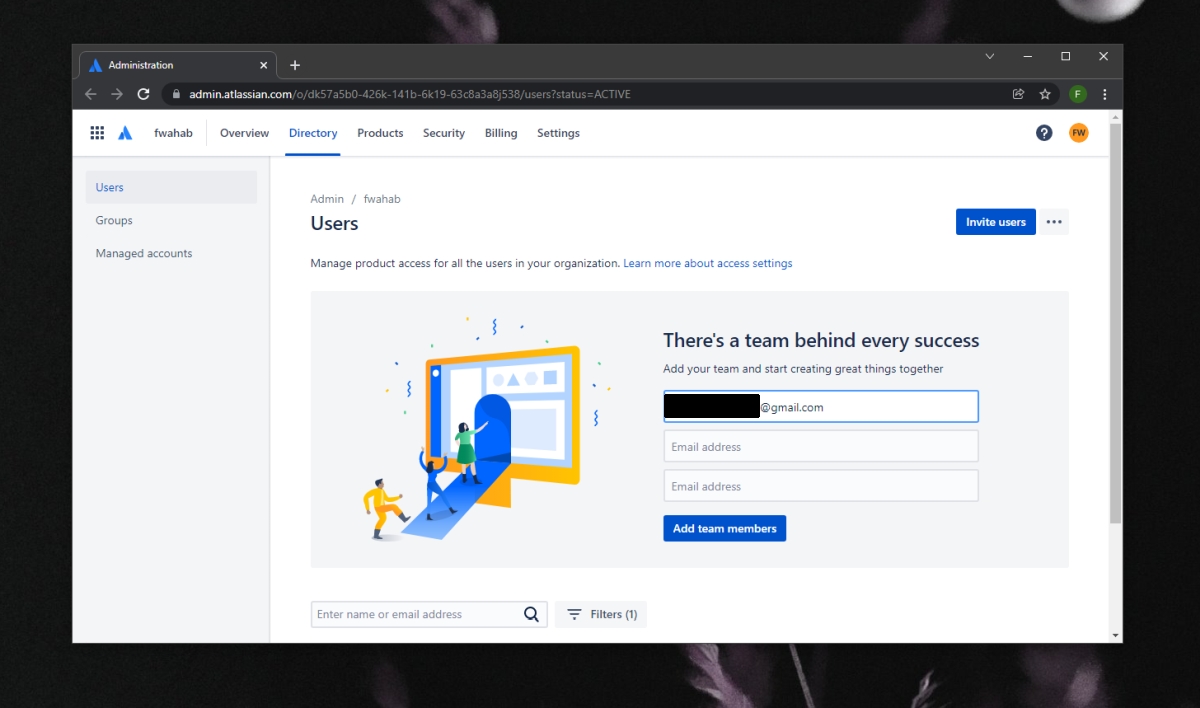
Task: Open Learn more about access settings link
Action: pyautogui.click(x=708, y=264)
